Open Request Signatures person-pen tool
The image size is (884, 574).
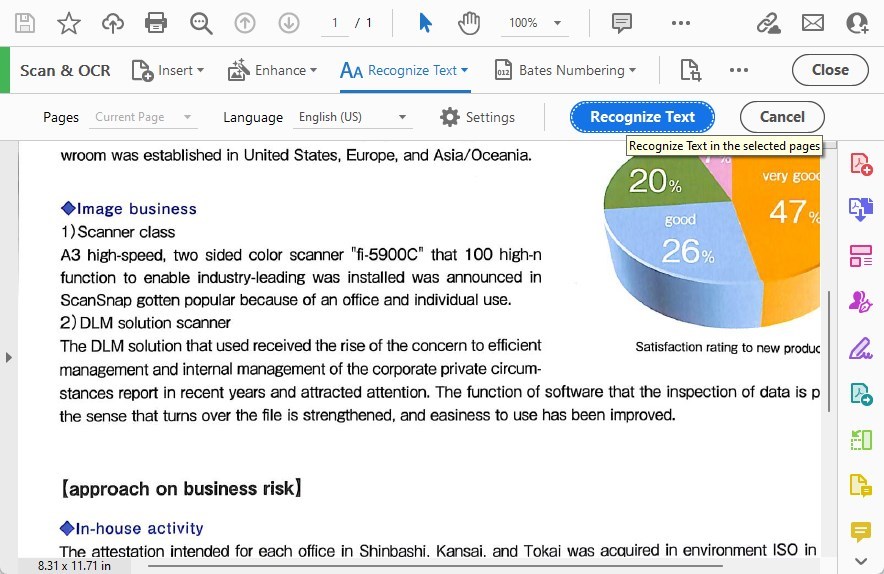pyautogui.click(x=861, y=302)
